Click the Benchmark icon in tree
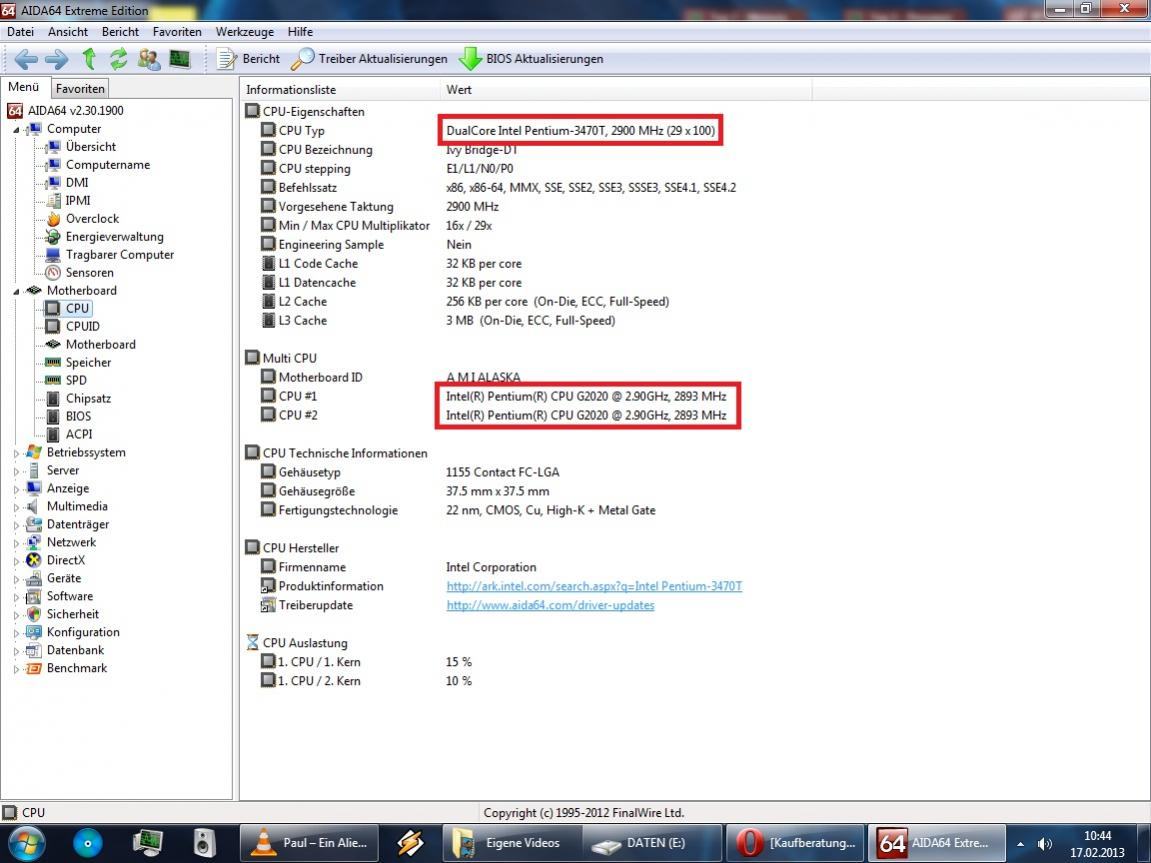 tap(34, 668)
